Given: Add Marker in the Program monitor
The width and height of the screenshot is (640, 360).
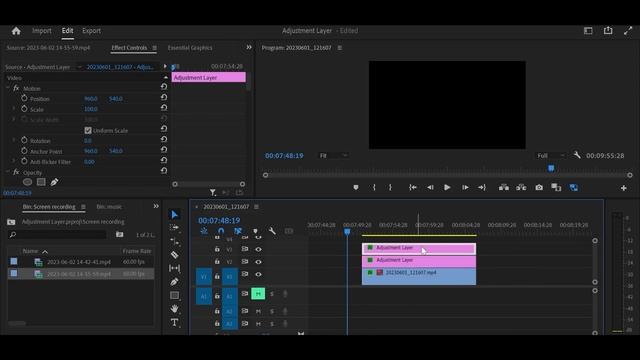Looking at the screenshot, I should tap(356, 187).
